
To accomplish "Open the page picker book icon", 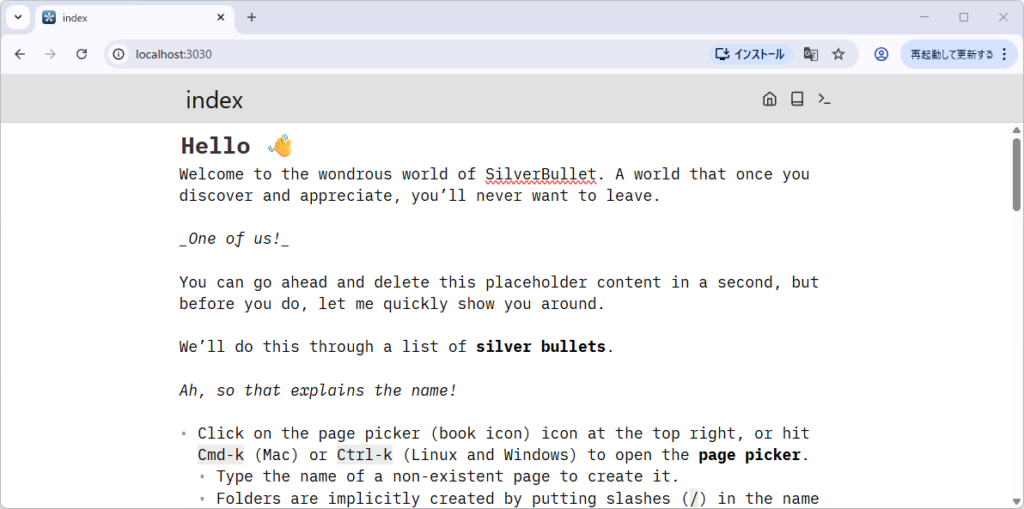I will pyautogui.click(x=797, y=99).
